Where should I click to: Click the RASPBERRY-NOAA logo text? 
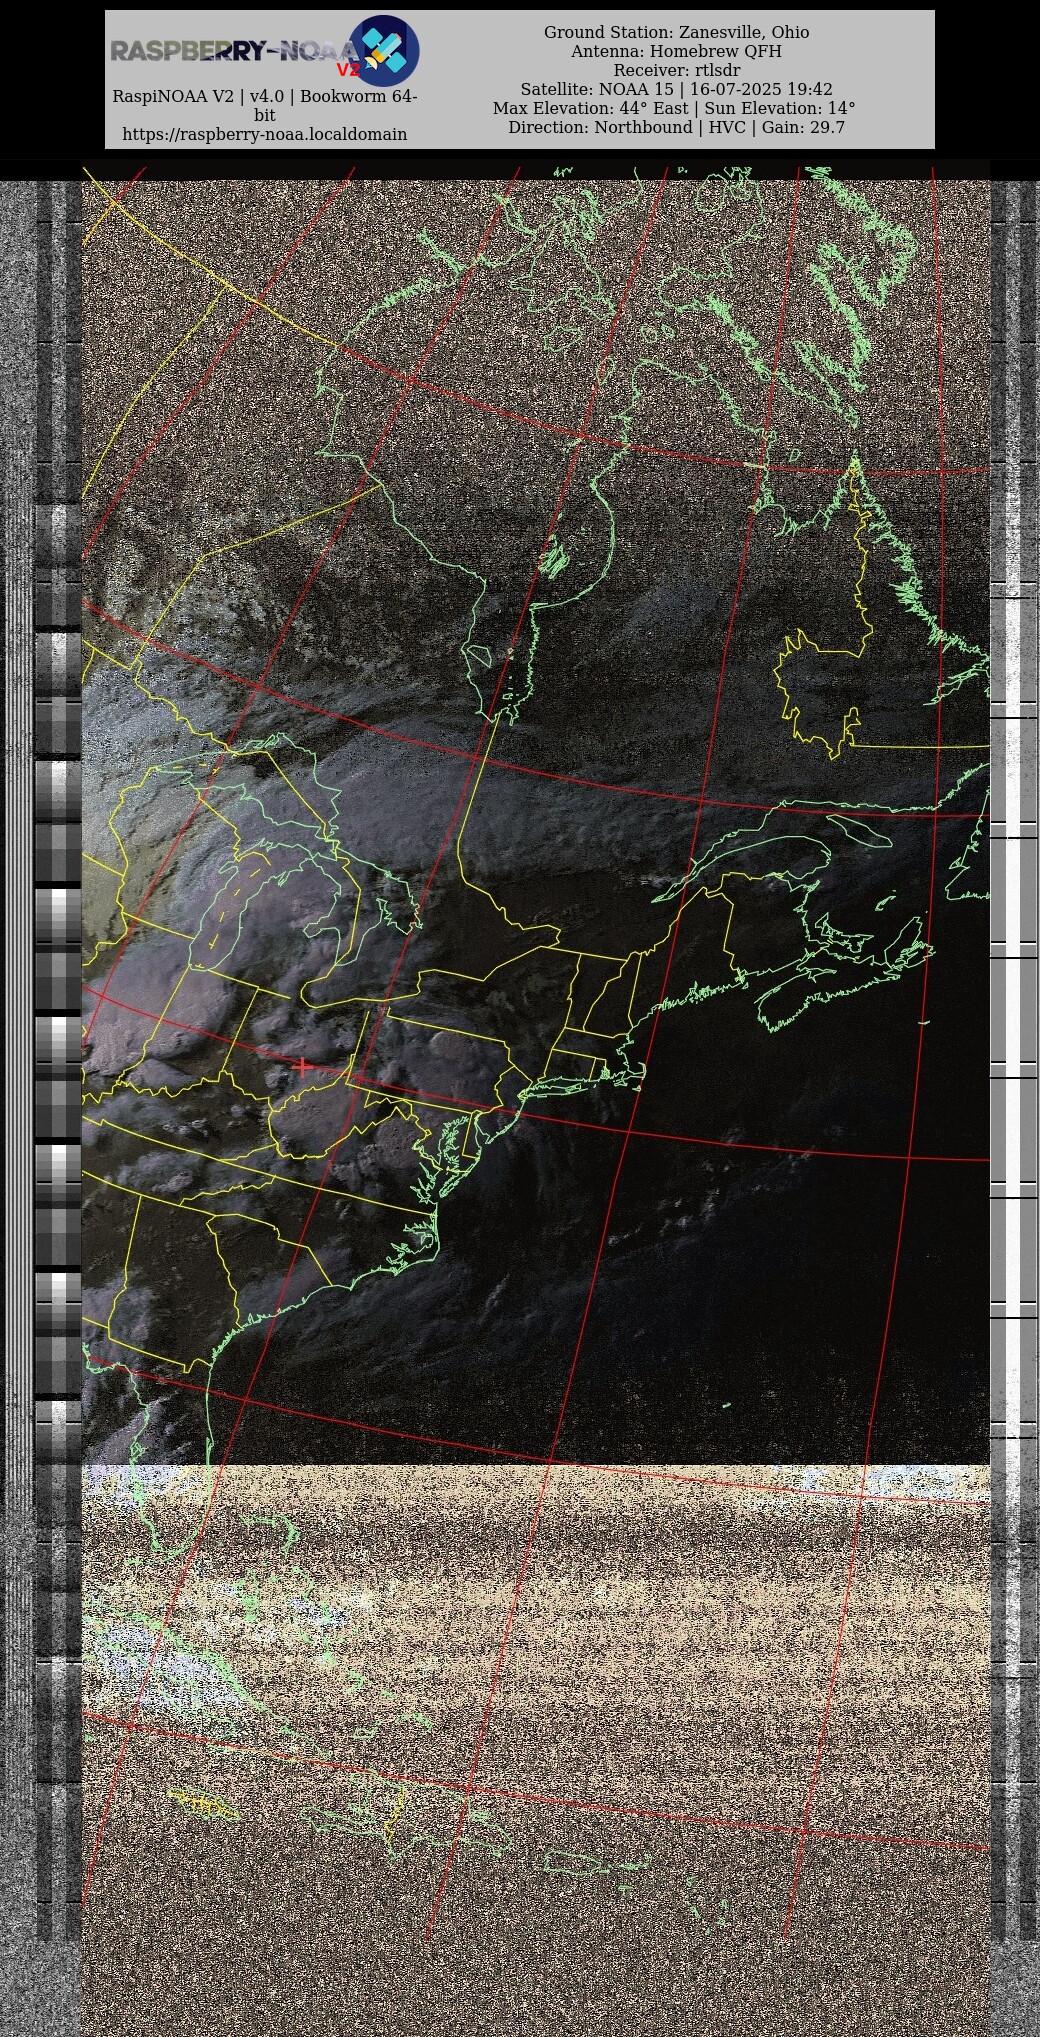point(230,50)
